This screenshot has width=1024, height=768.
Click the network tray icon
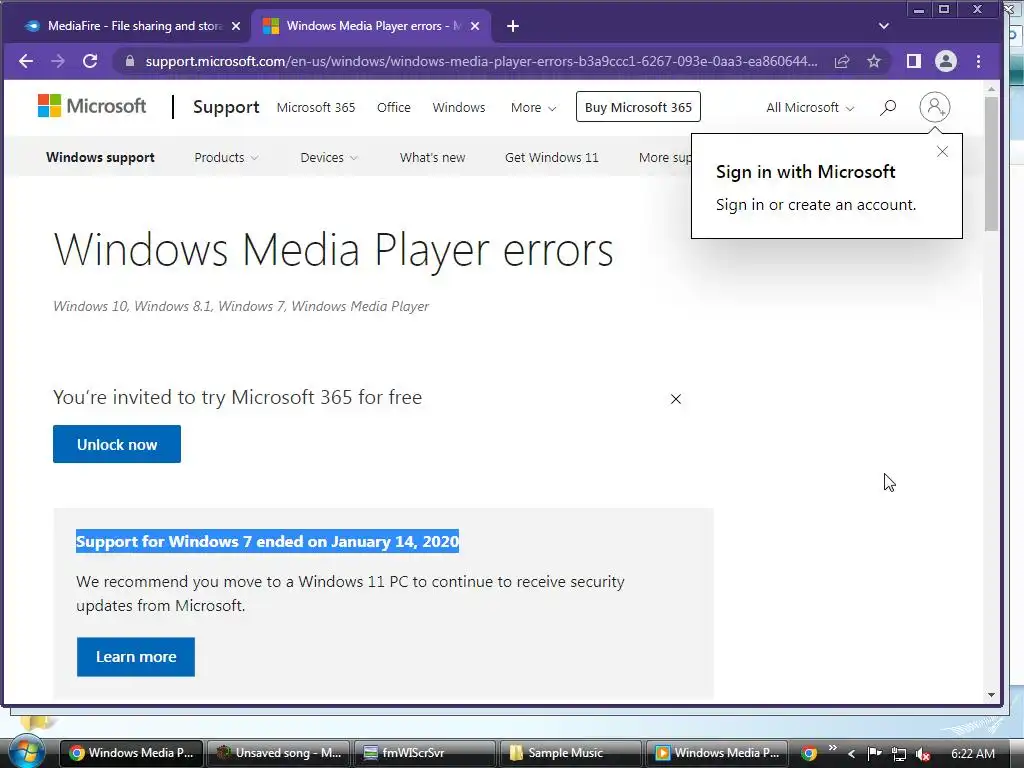point(899,754)
